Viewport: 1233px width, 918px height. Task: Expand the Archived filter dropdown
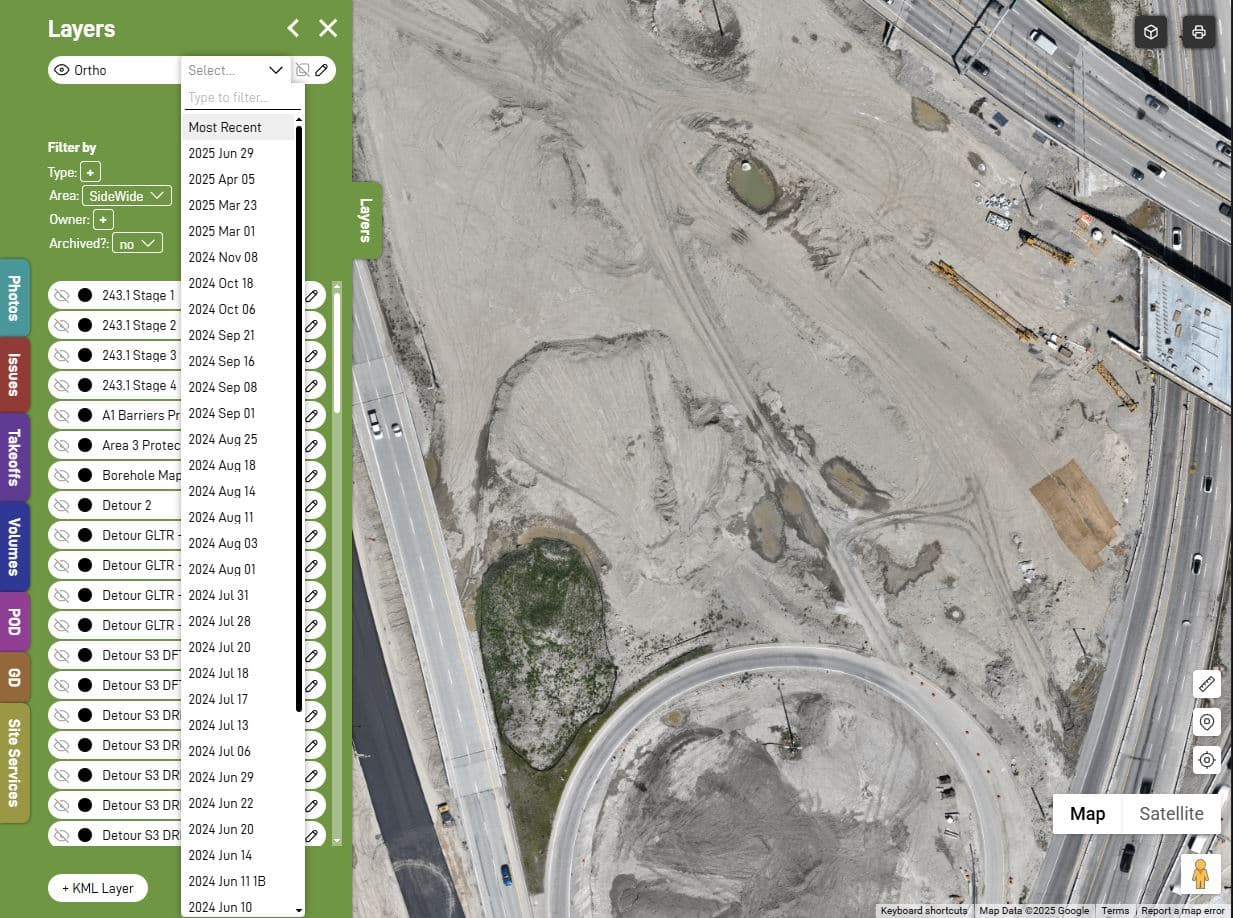coord(137,243)
